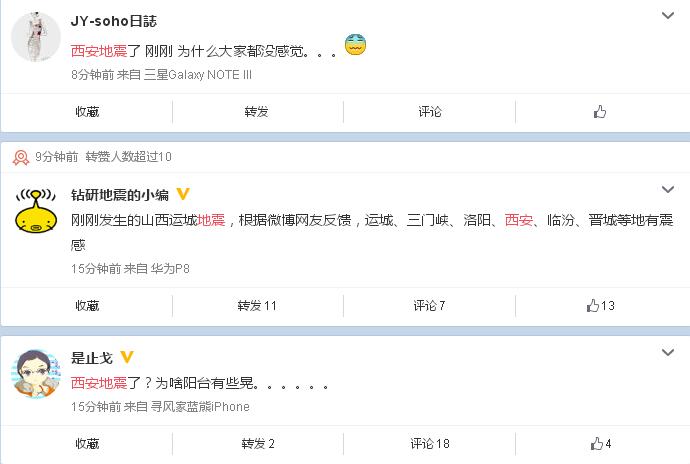Open the yellow chick avatar of 钻研地震的小编
Screen dimensions: 690x464
coord(36,210)
